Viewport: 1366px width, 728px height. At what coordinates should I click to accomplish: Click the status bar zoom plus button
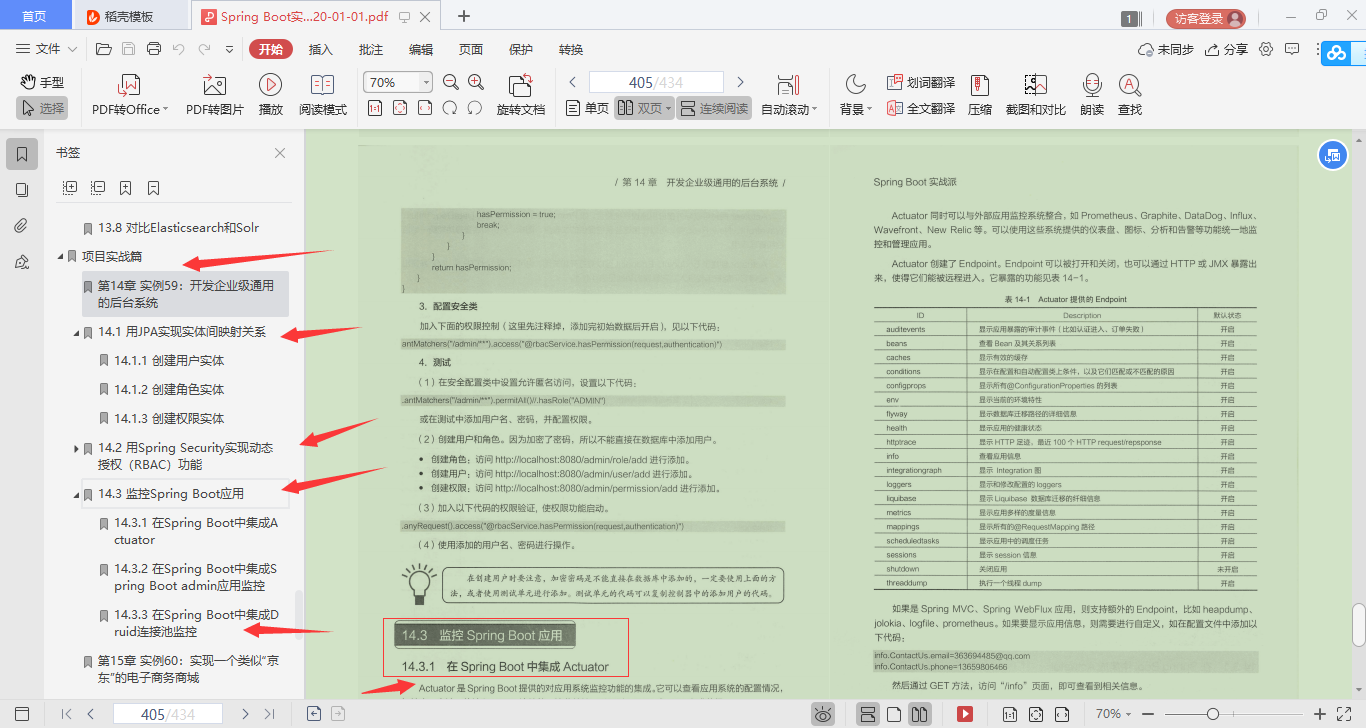1319,714
